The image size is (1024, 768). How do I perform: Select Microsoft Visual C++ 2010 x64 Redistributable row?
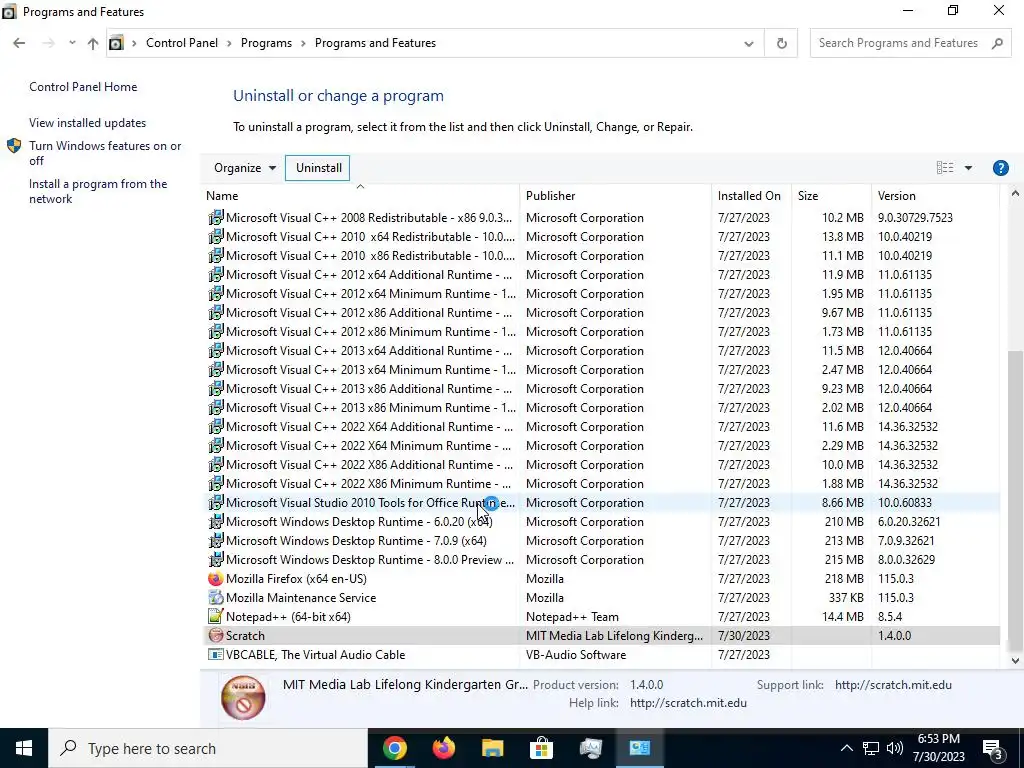pyautogui.click(x=601, y=236)
